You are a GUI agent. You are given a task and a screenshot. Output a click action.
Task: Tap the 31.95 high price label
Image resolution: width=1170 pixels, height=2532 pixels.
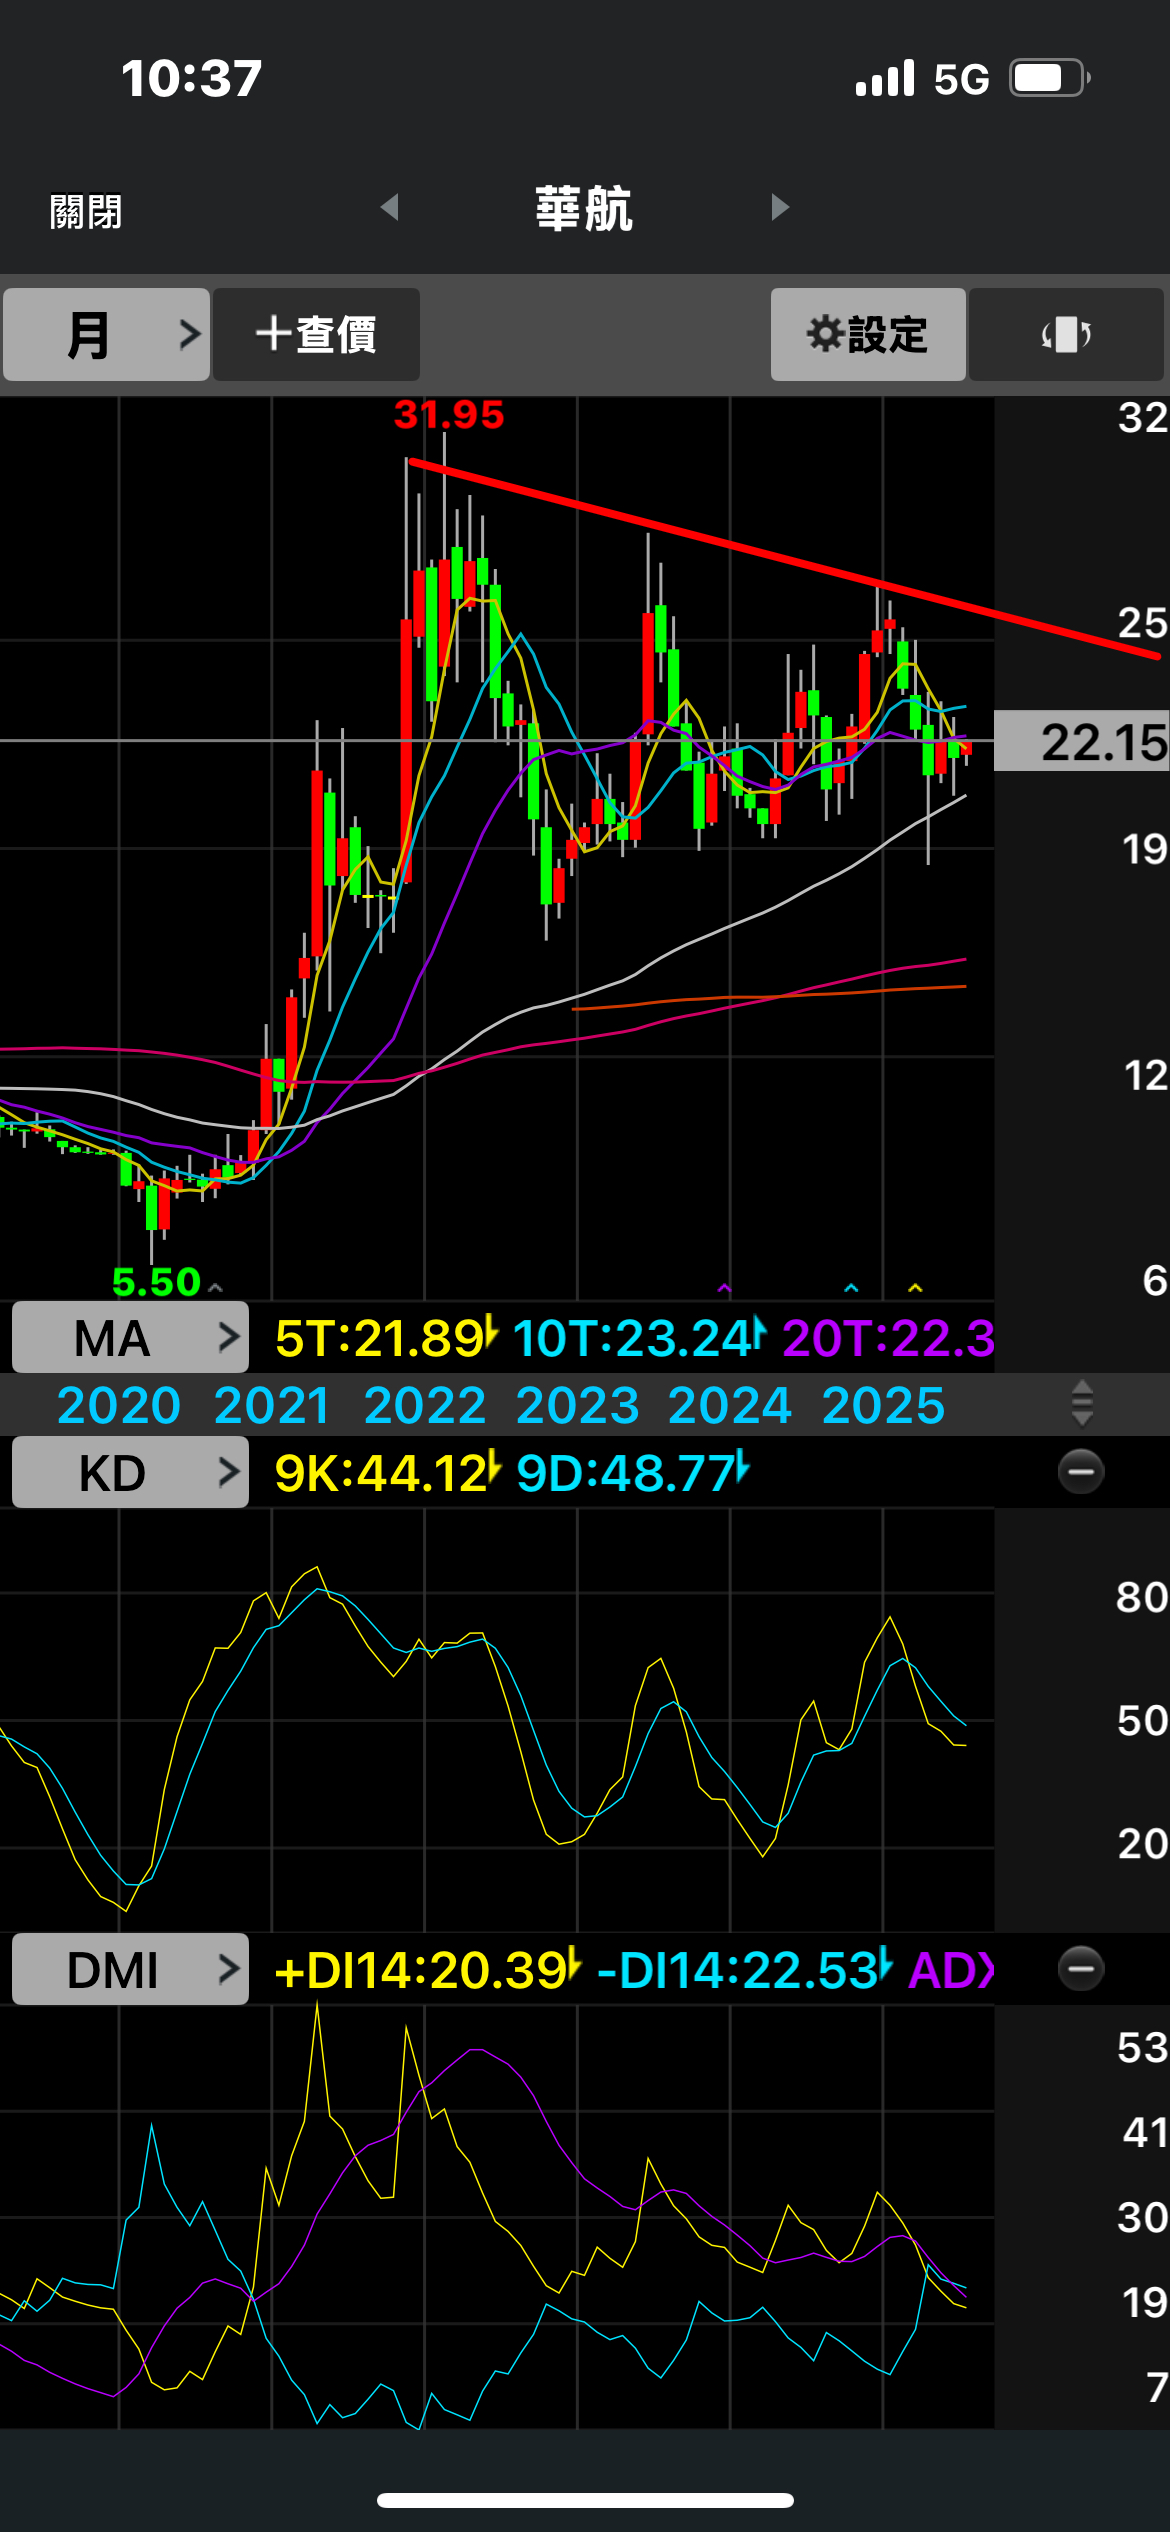(449, 414)
